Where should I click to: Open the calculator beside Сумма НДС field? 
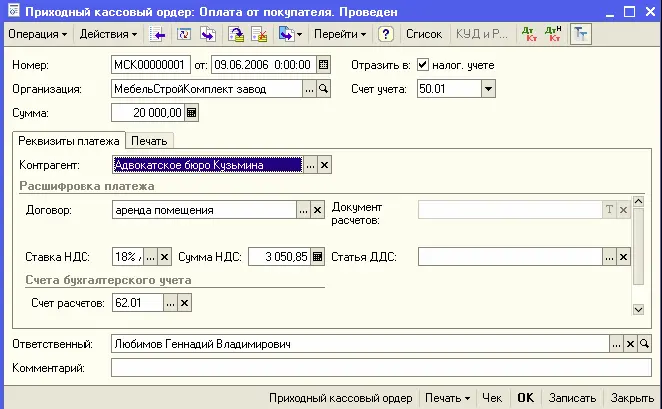(317, 257)
